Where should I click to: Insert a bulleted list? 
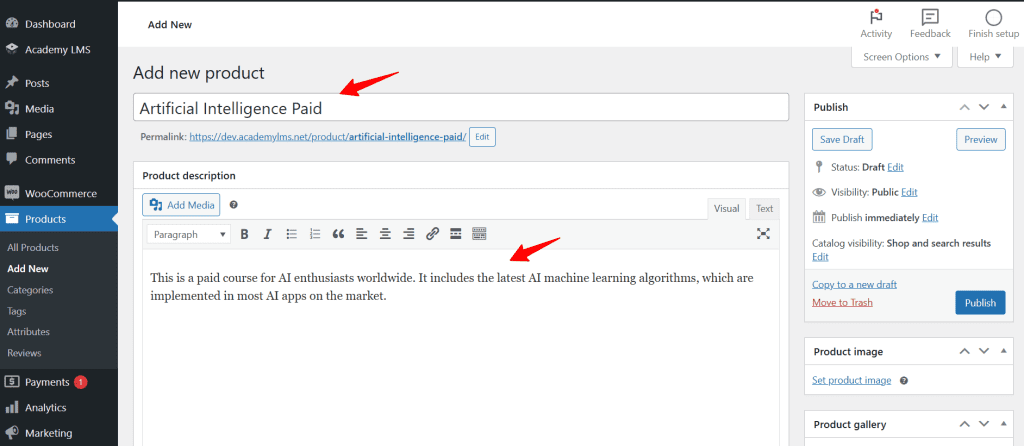[x=292, y=234]
